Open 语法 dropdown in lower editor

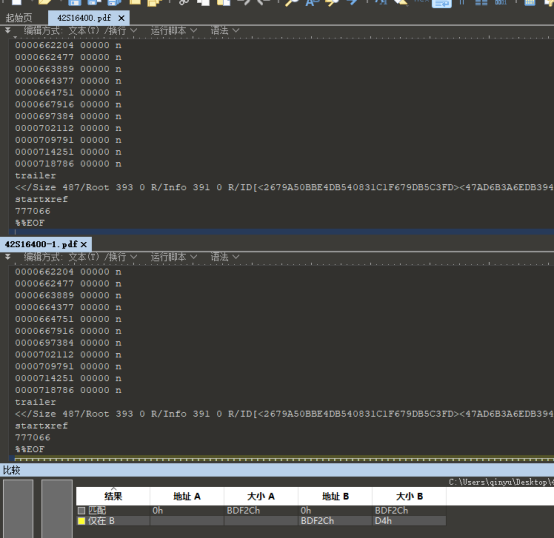tap(225, 257)
